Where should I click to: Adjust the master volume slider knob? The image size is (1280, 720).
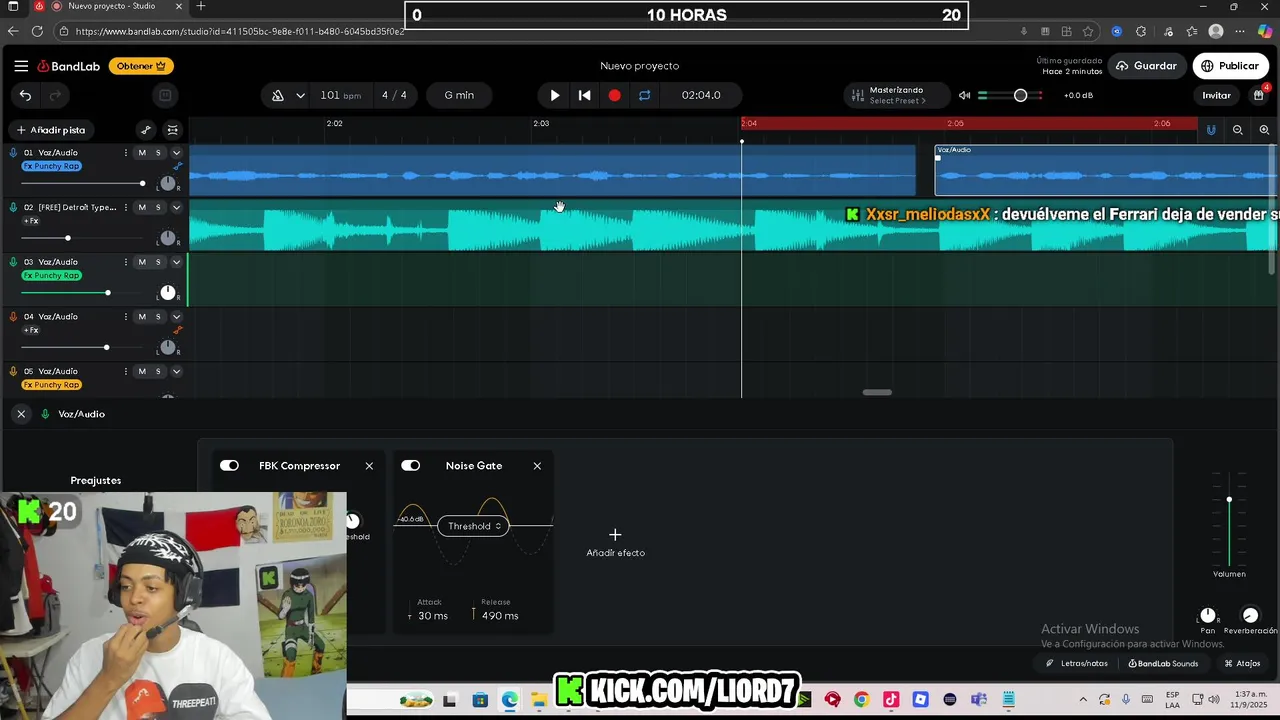(x=1020, y=95)
